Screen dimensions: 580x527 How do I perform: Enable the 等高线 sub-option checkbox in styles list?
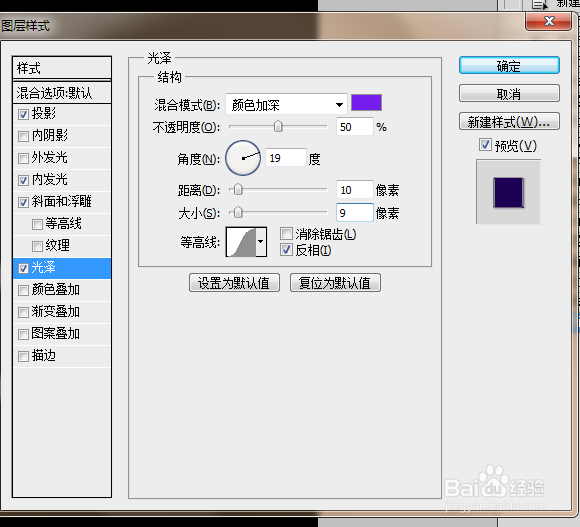pos(37,224)
